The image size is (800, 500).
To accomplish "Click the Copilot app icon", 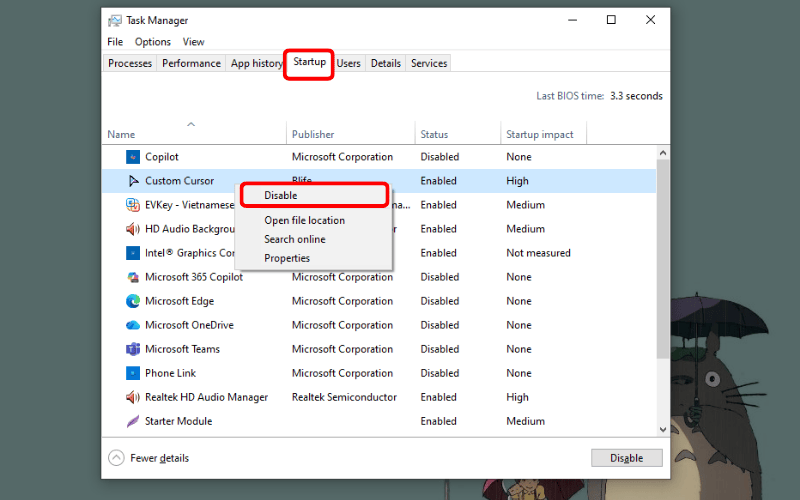I will pyautogui.click(x=133, y=157).
